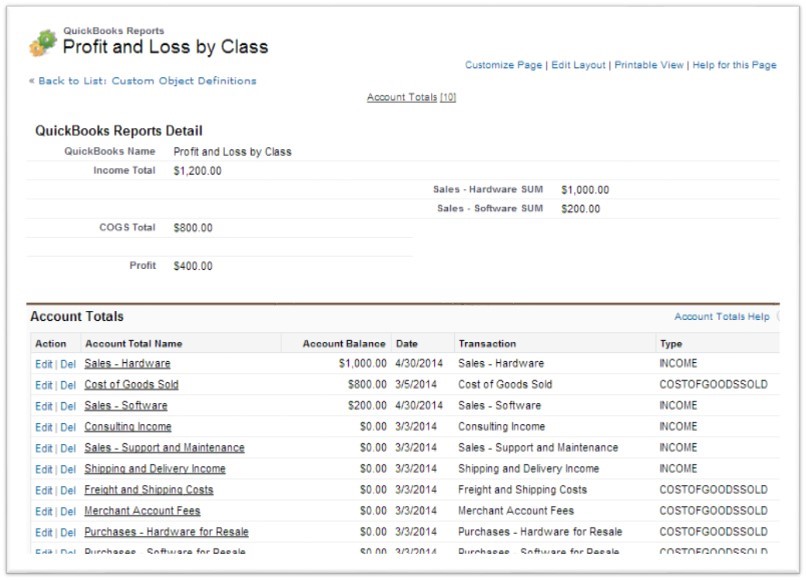
Task: Edit the Sales - Software row
Action: (x=43, y=407)
